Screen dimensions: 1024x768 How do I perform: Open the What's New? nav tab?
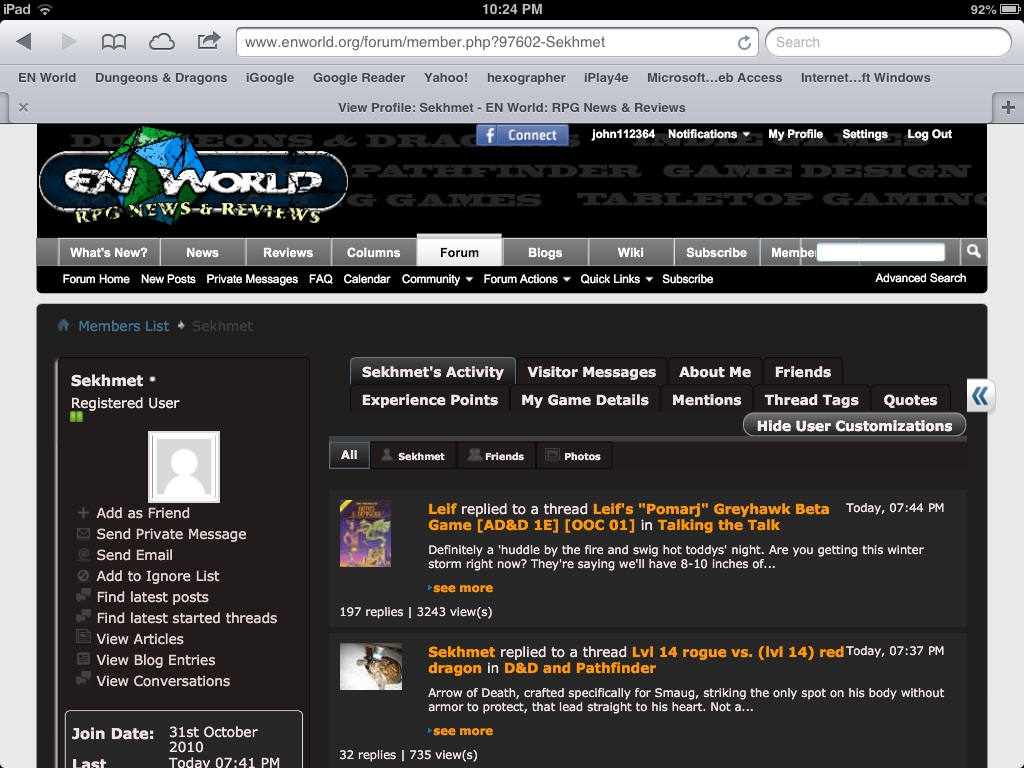109,253
